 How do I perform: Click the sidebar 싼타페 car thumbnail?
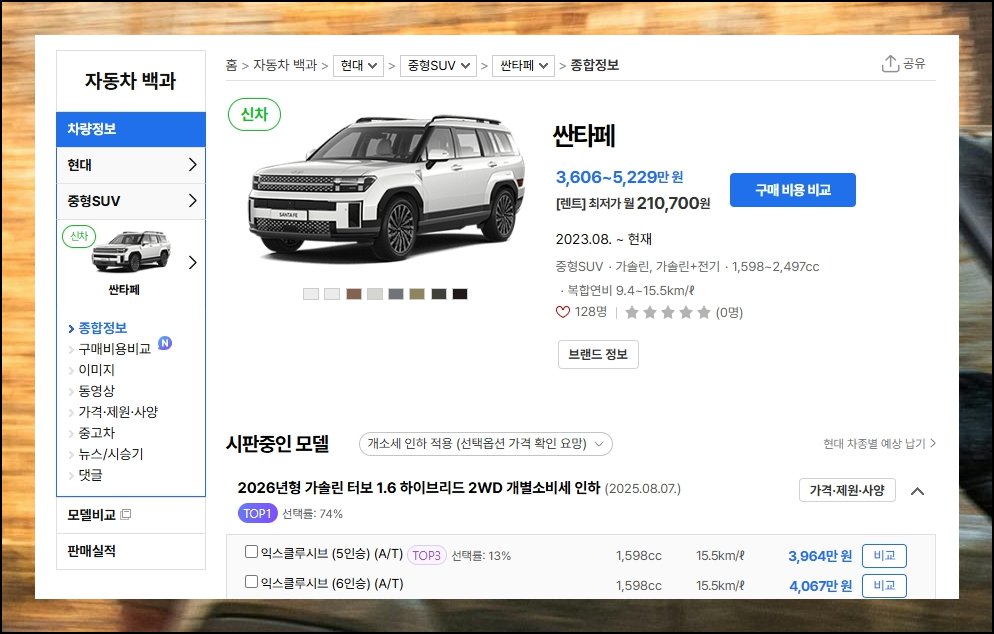(131, 251)
